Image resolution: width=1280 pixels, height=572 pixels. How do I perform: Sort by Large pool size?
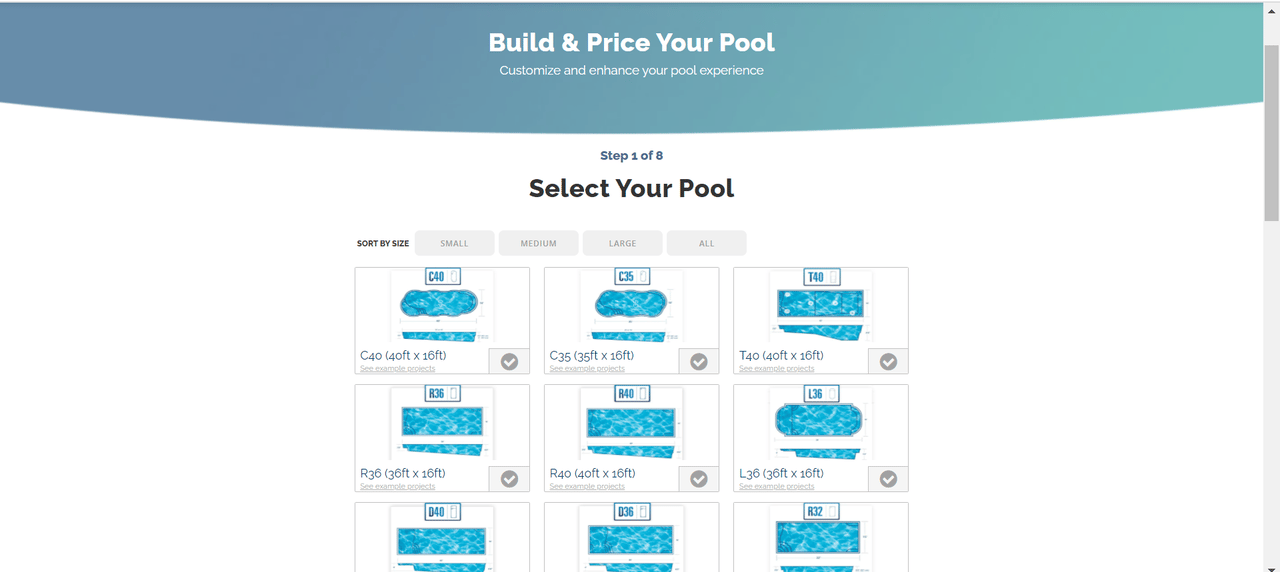click(x=622, y=243)
